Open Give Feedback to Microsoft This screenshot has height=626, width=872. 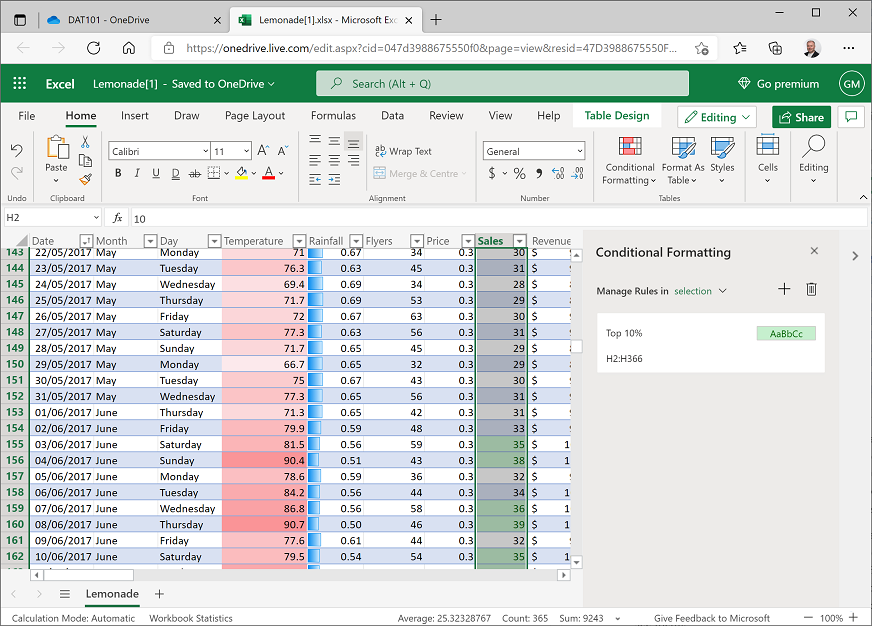tap(712, 618)
